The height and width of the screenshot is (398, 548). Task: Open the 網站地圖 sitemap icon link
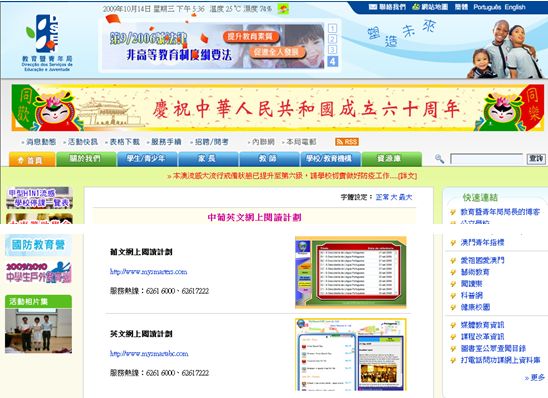click(416, 7)
